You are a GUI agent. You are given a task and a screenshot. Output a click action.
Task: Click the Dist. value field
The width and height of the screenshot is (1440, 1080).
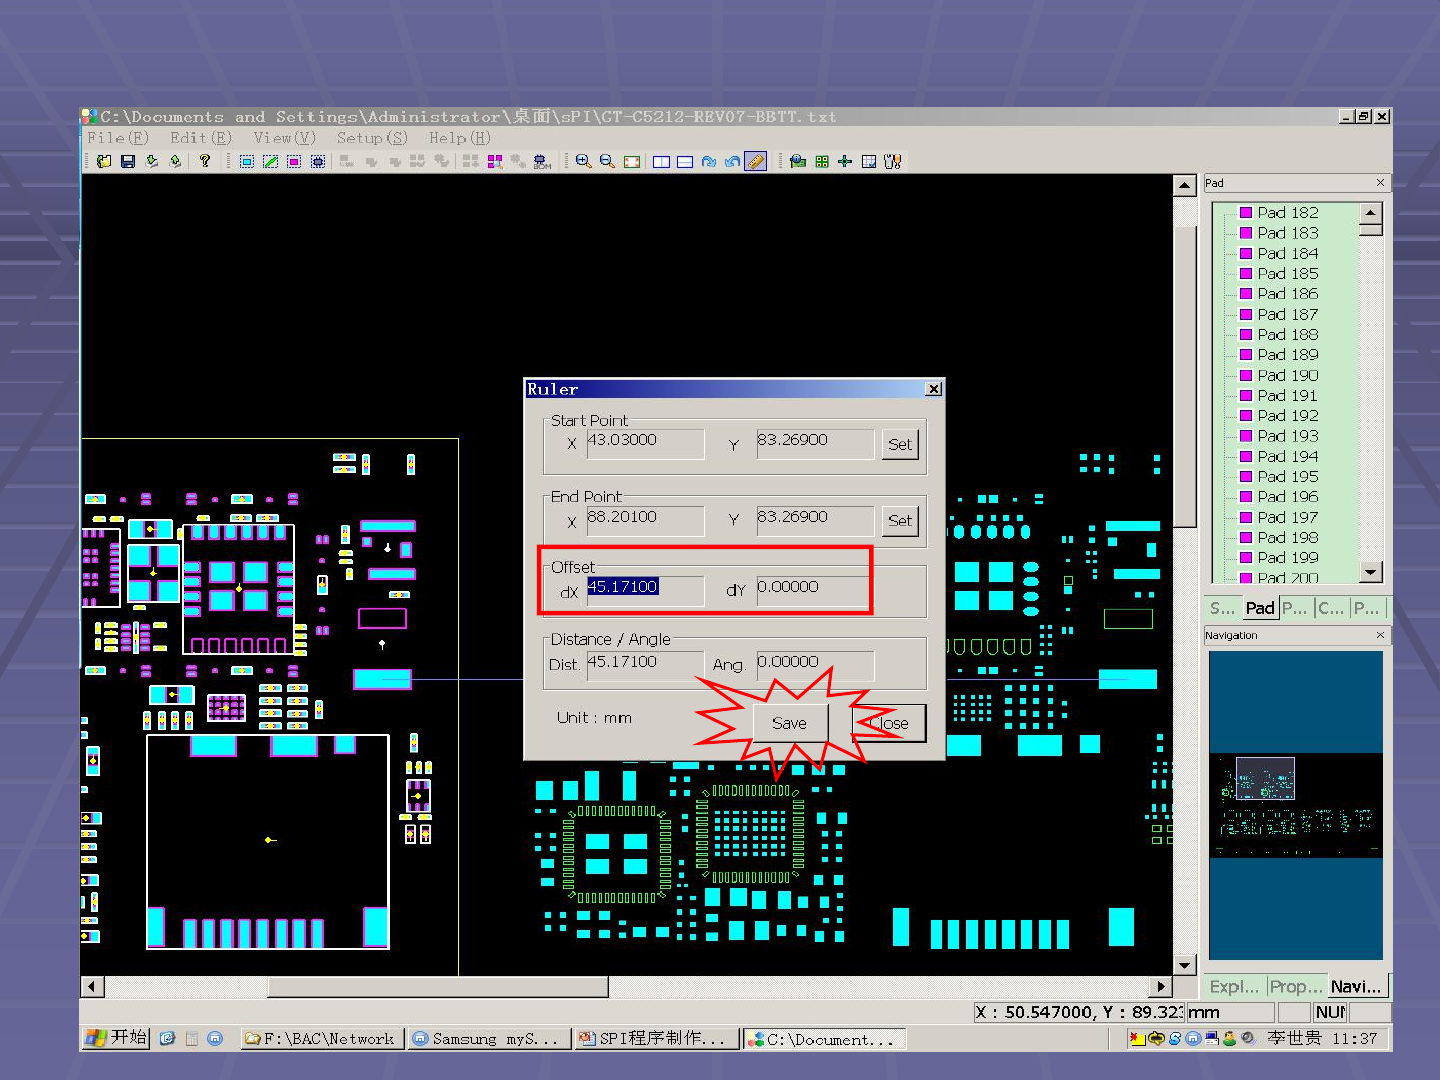(645, 665)
